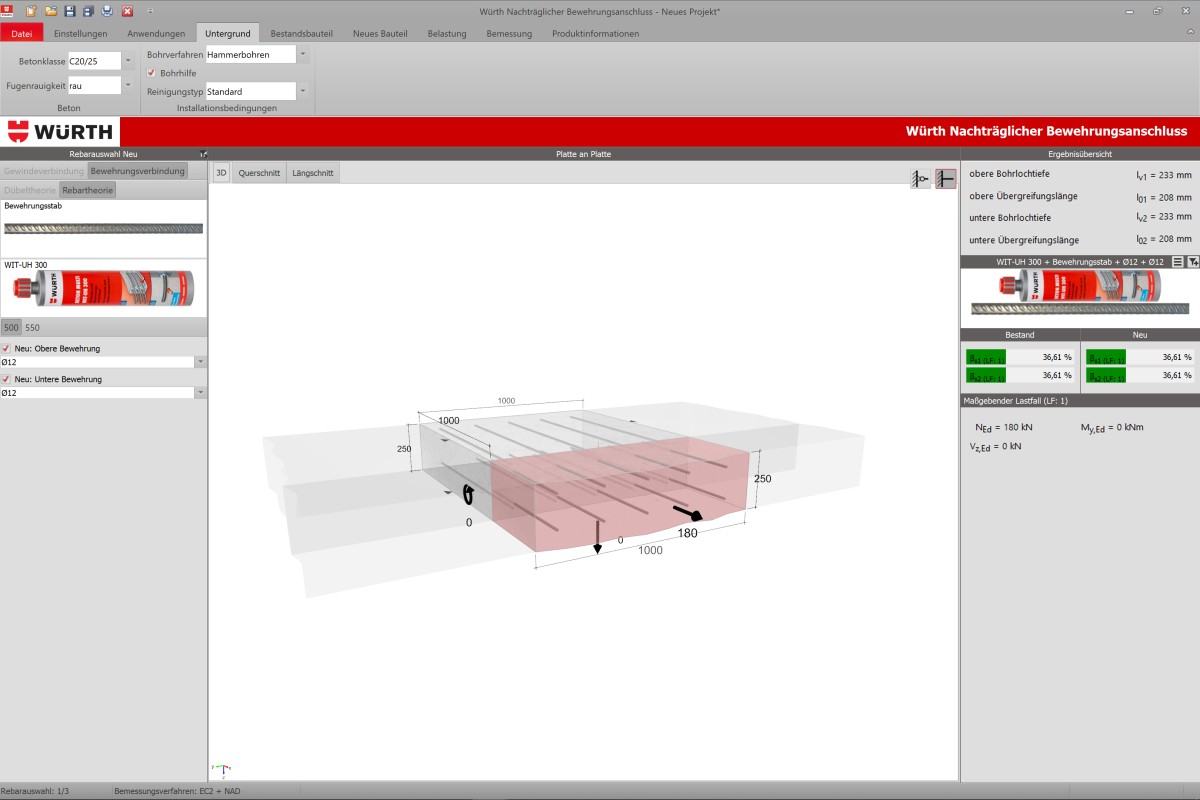
Task: Click Bemessungsverfahren: EC2 + NAD in status bar
Action: pos(177,791)
